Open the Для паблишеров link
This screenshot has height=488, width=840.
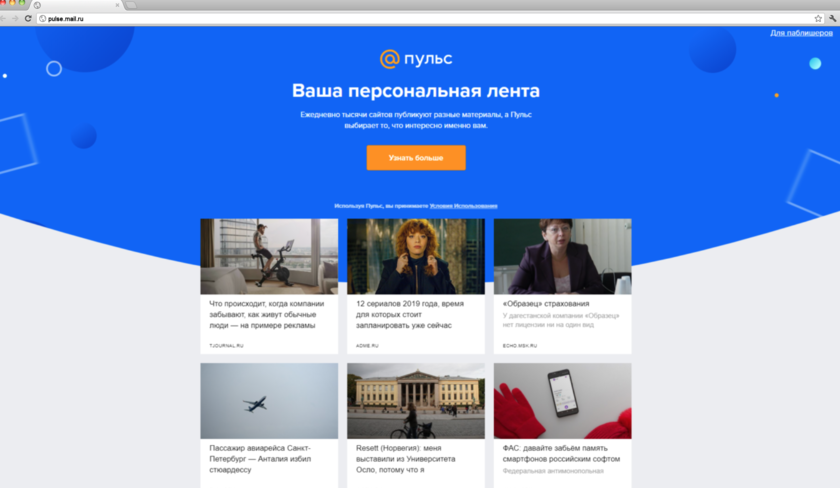point(801,33)
